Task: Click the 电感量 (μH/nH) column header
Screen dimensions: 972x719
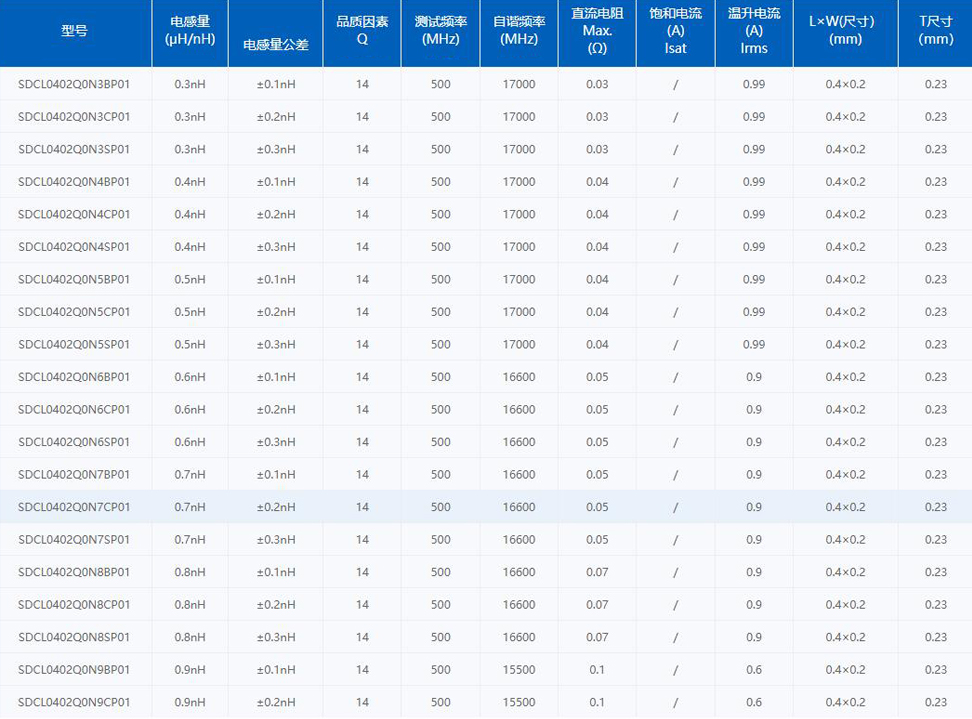Action: [x=189, y=31]
